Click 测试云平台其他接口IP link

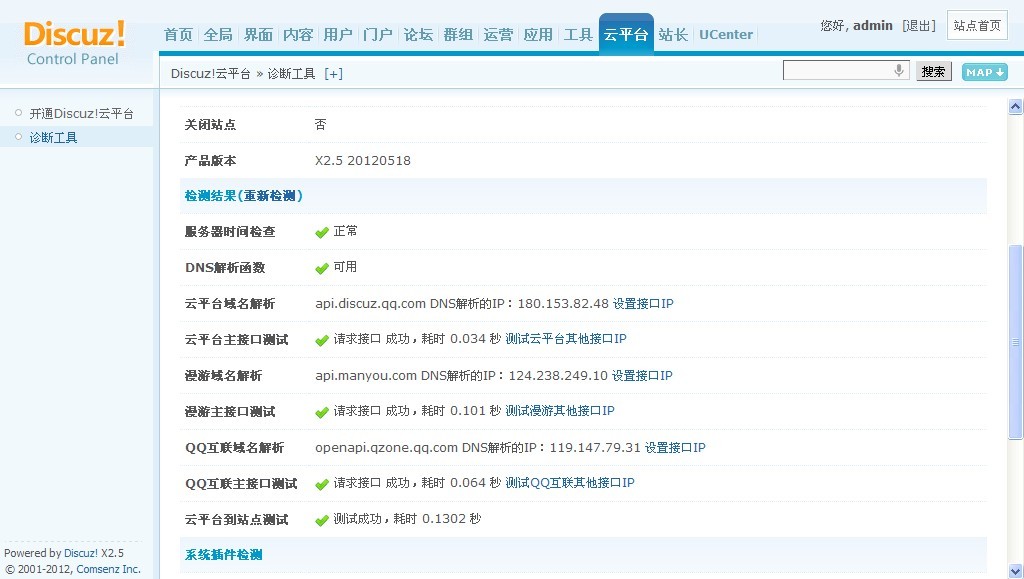point(566,339)
